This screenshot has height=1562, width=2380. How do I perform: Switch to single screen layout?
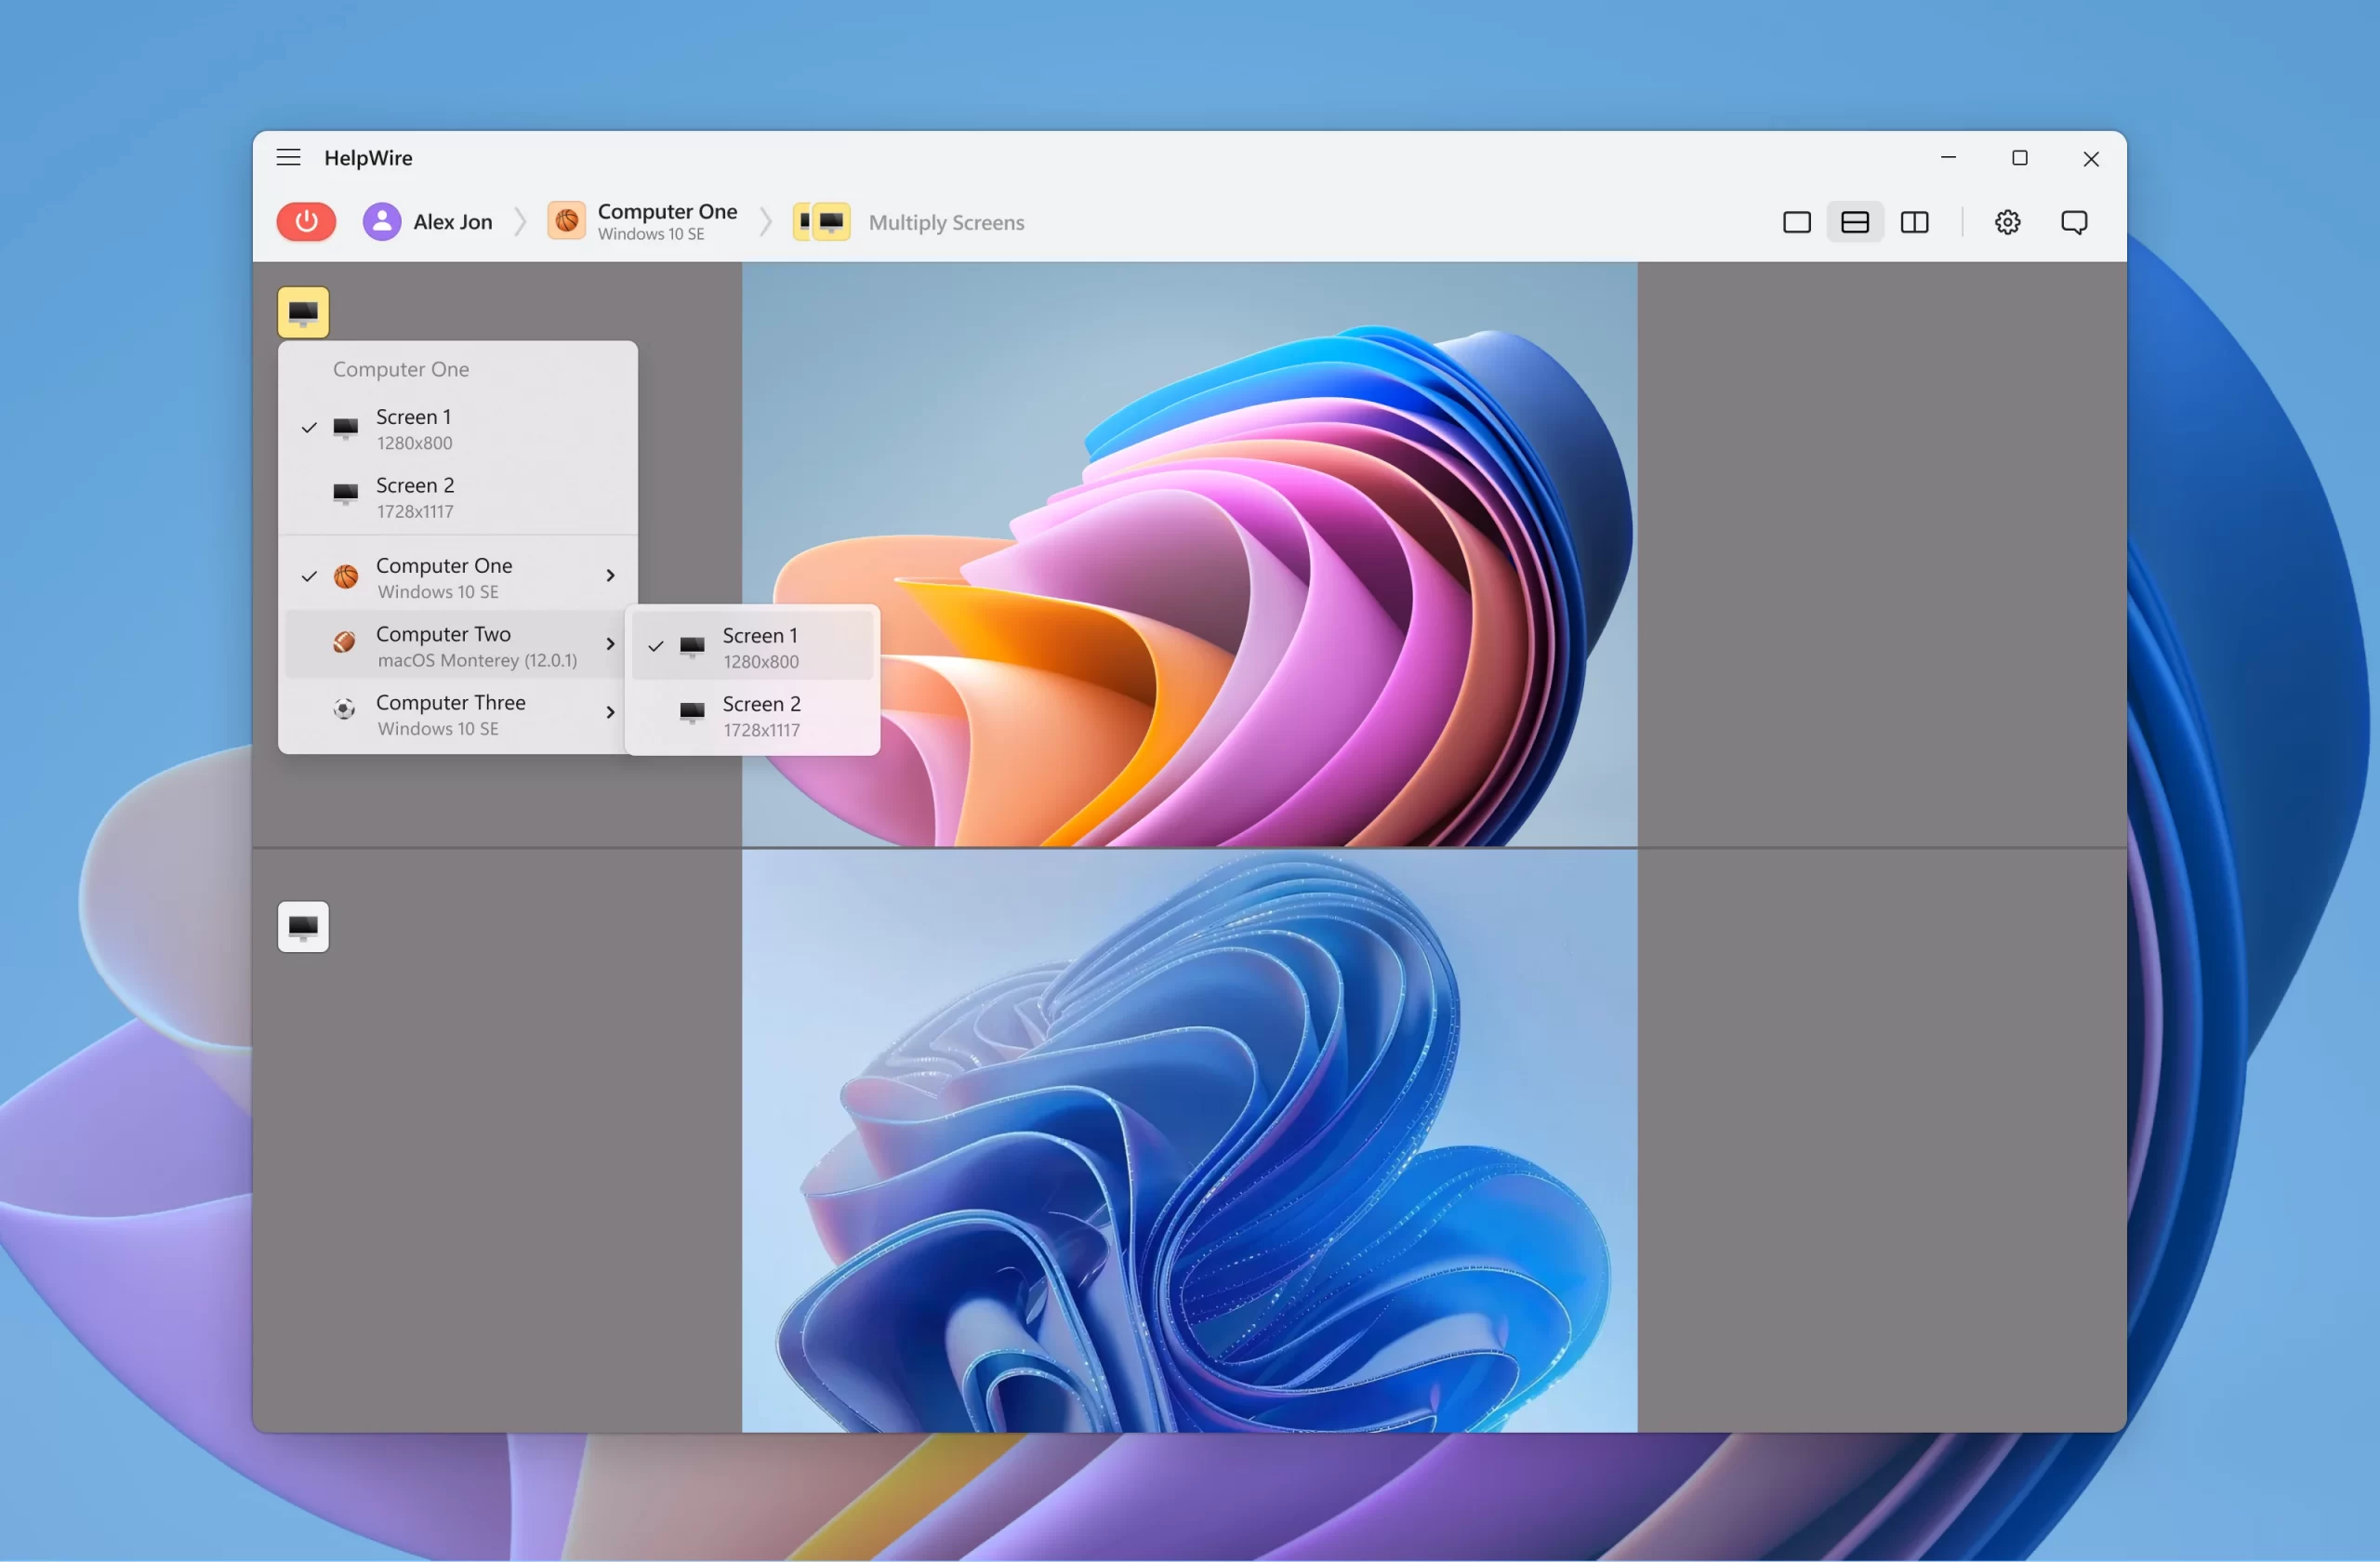tap(1796, 222)
